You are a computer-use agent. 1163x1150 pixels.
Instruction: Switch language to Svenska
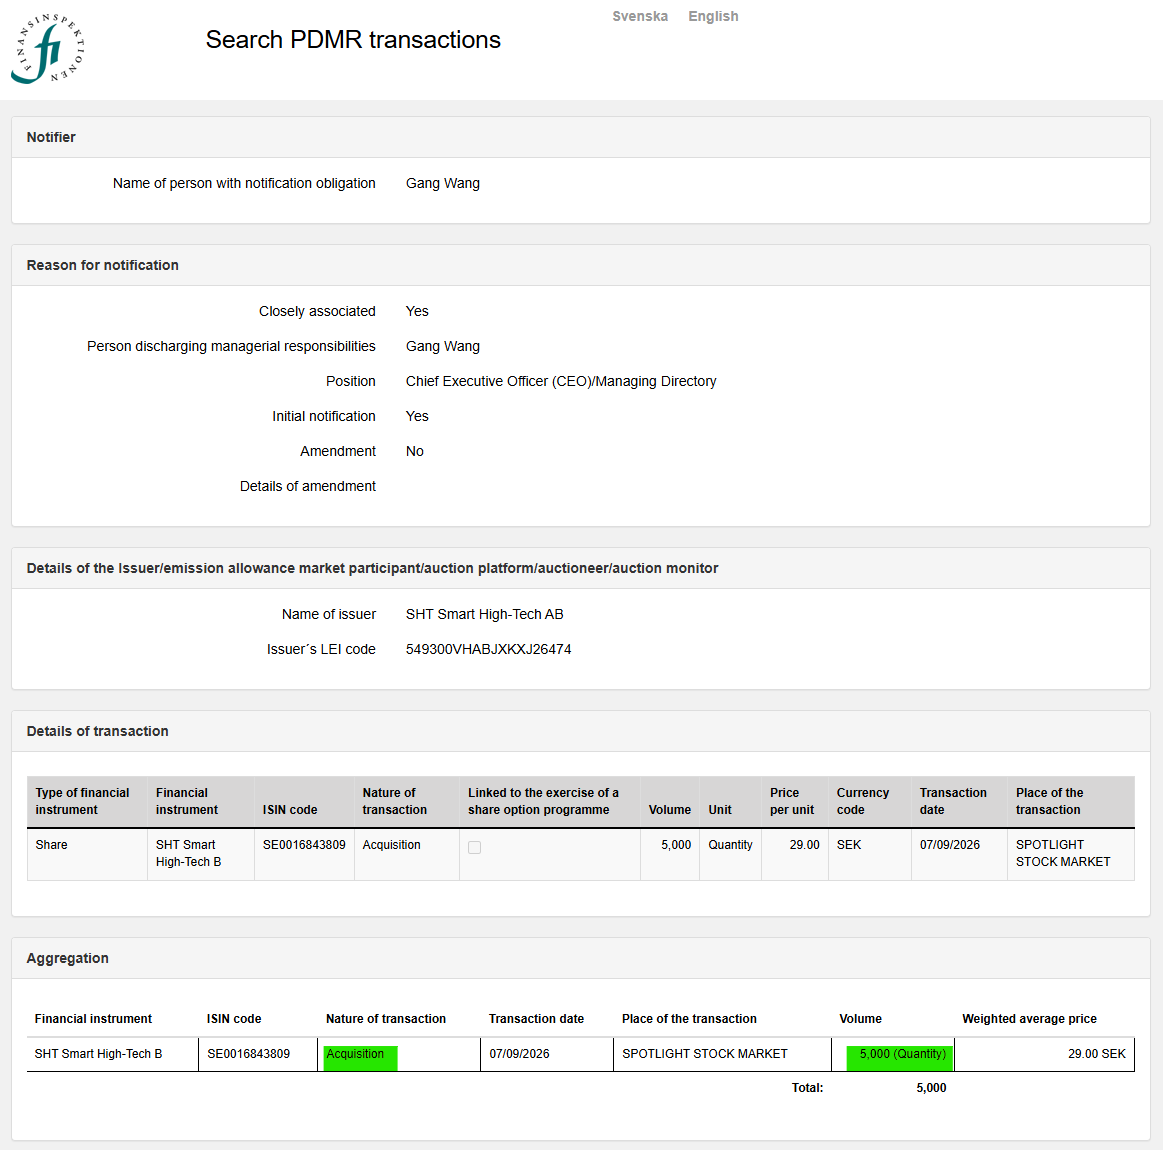coord(639,16)
